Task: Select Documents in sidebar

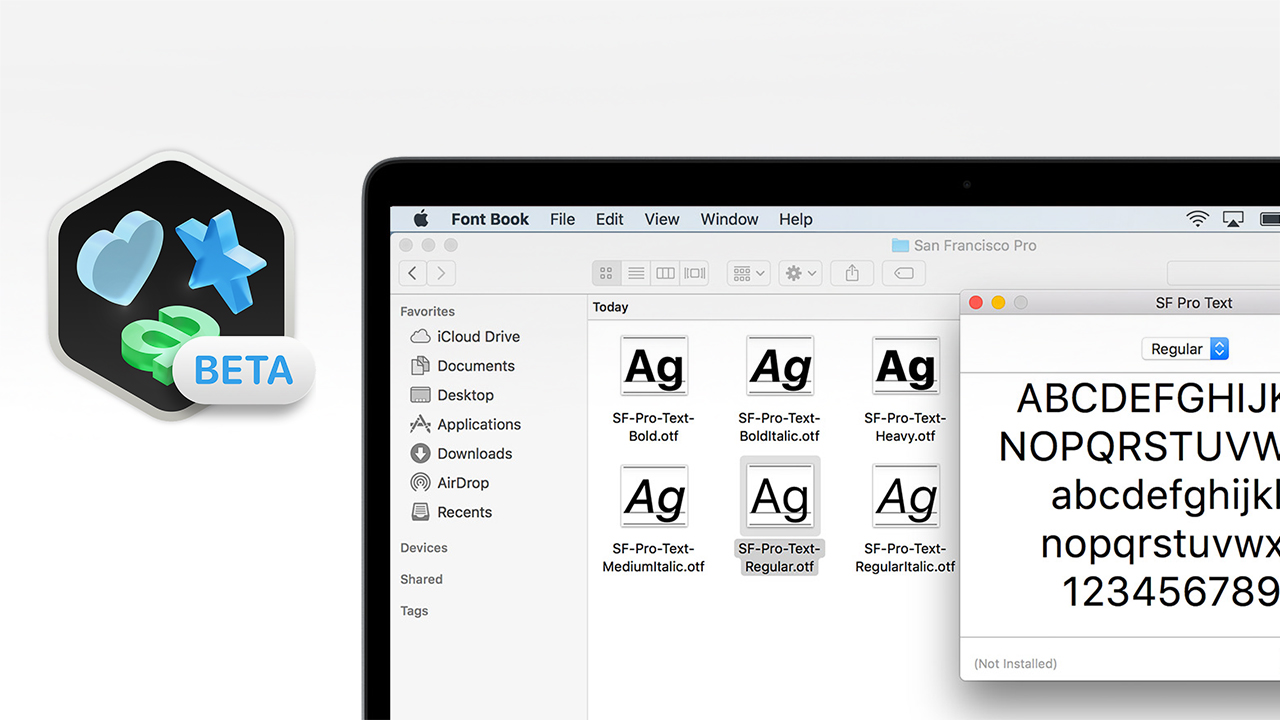Action: click(x=463, y=366)
